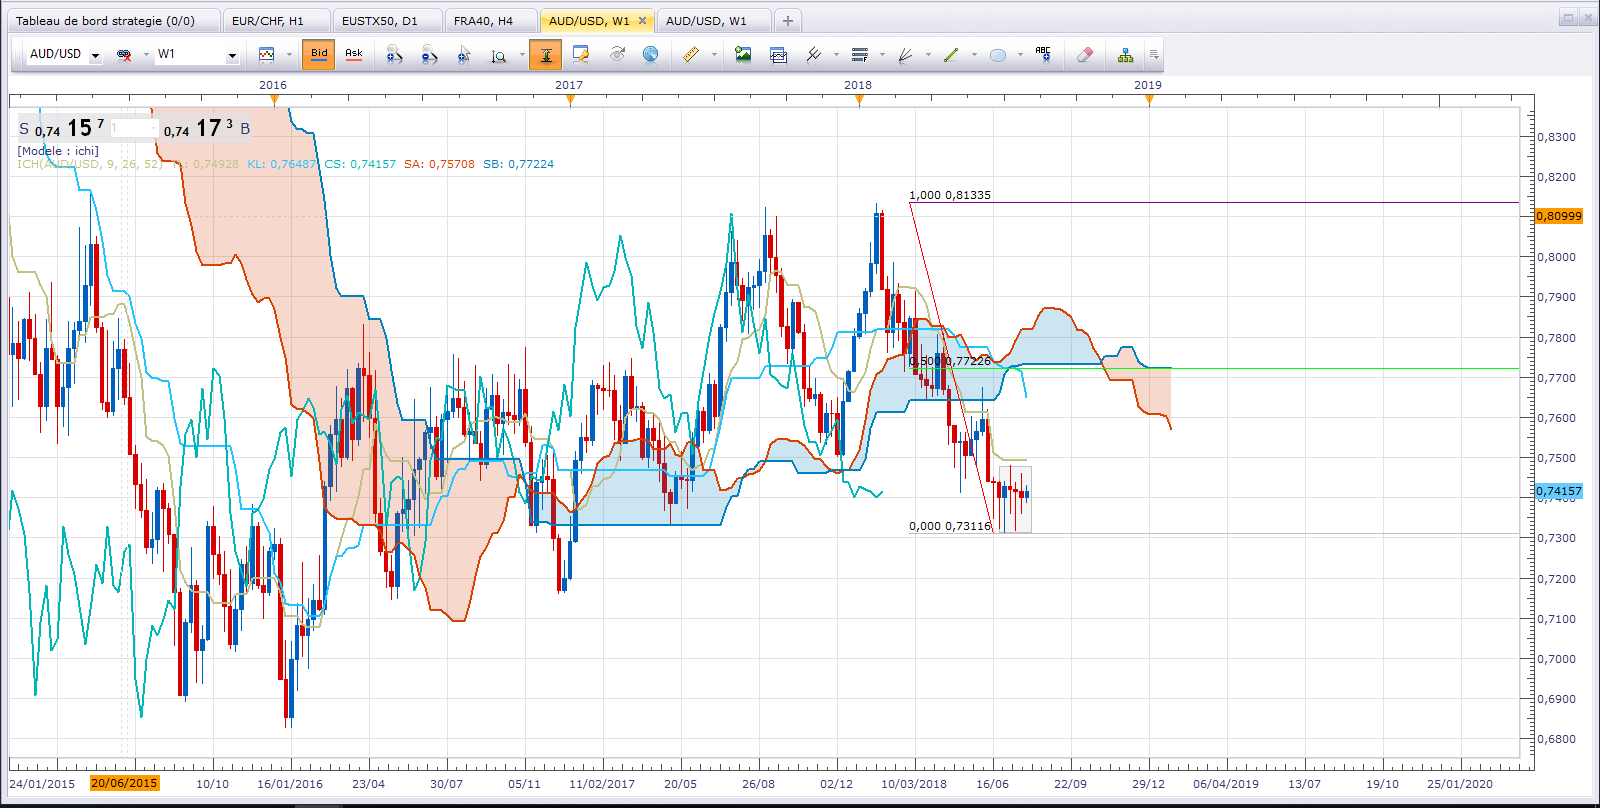This screenshot has width=1600, height=808.
Task: Switch to the EUR/CHF, H1 tab
Action: point(277,21)
